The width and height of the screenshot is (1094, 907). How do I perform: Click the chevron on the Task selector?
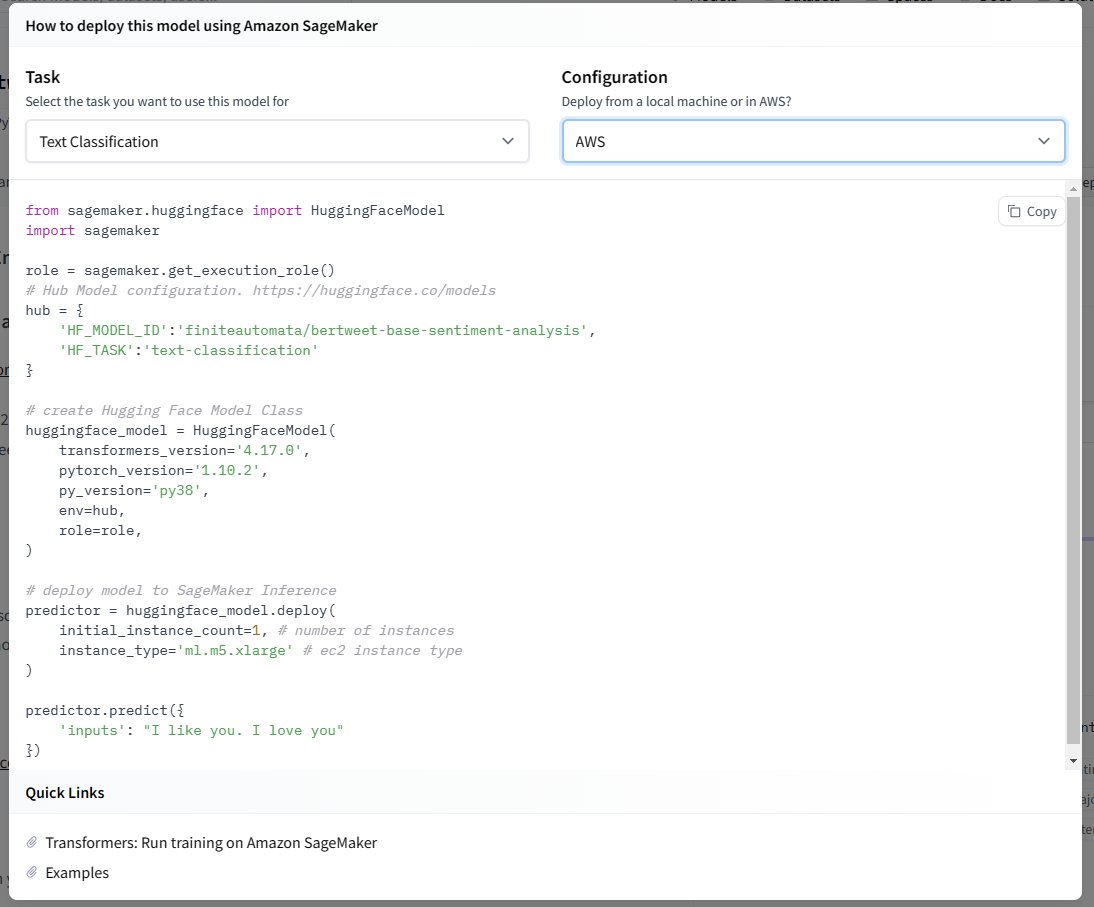(507, 141)
